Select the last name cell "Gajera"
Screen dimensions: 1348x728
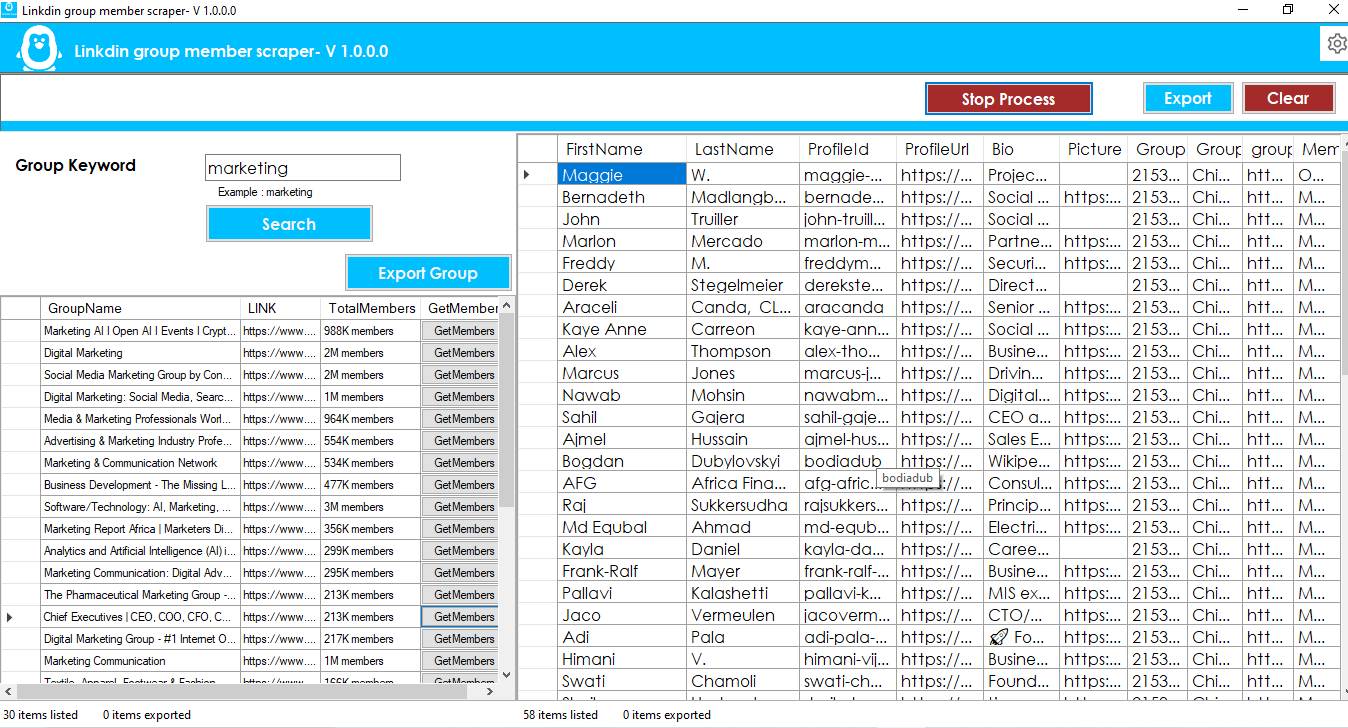click(743, 417)
